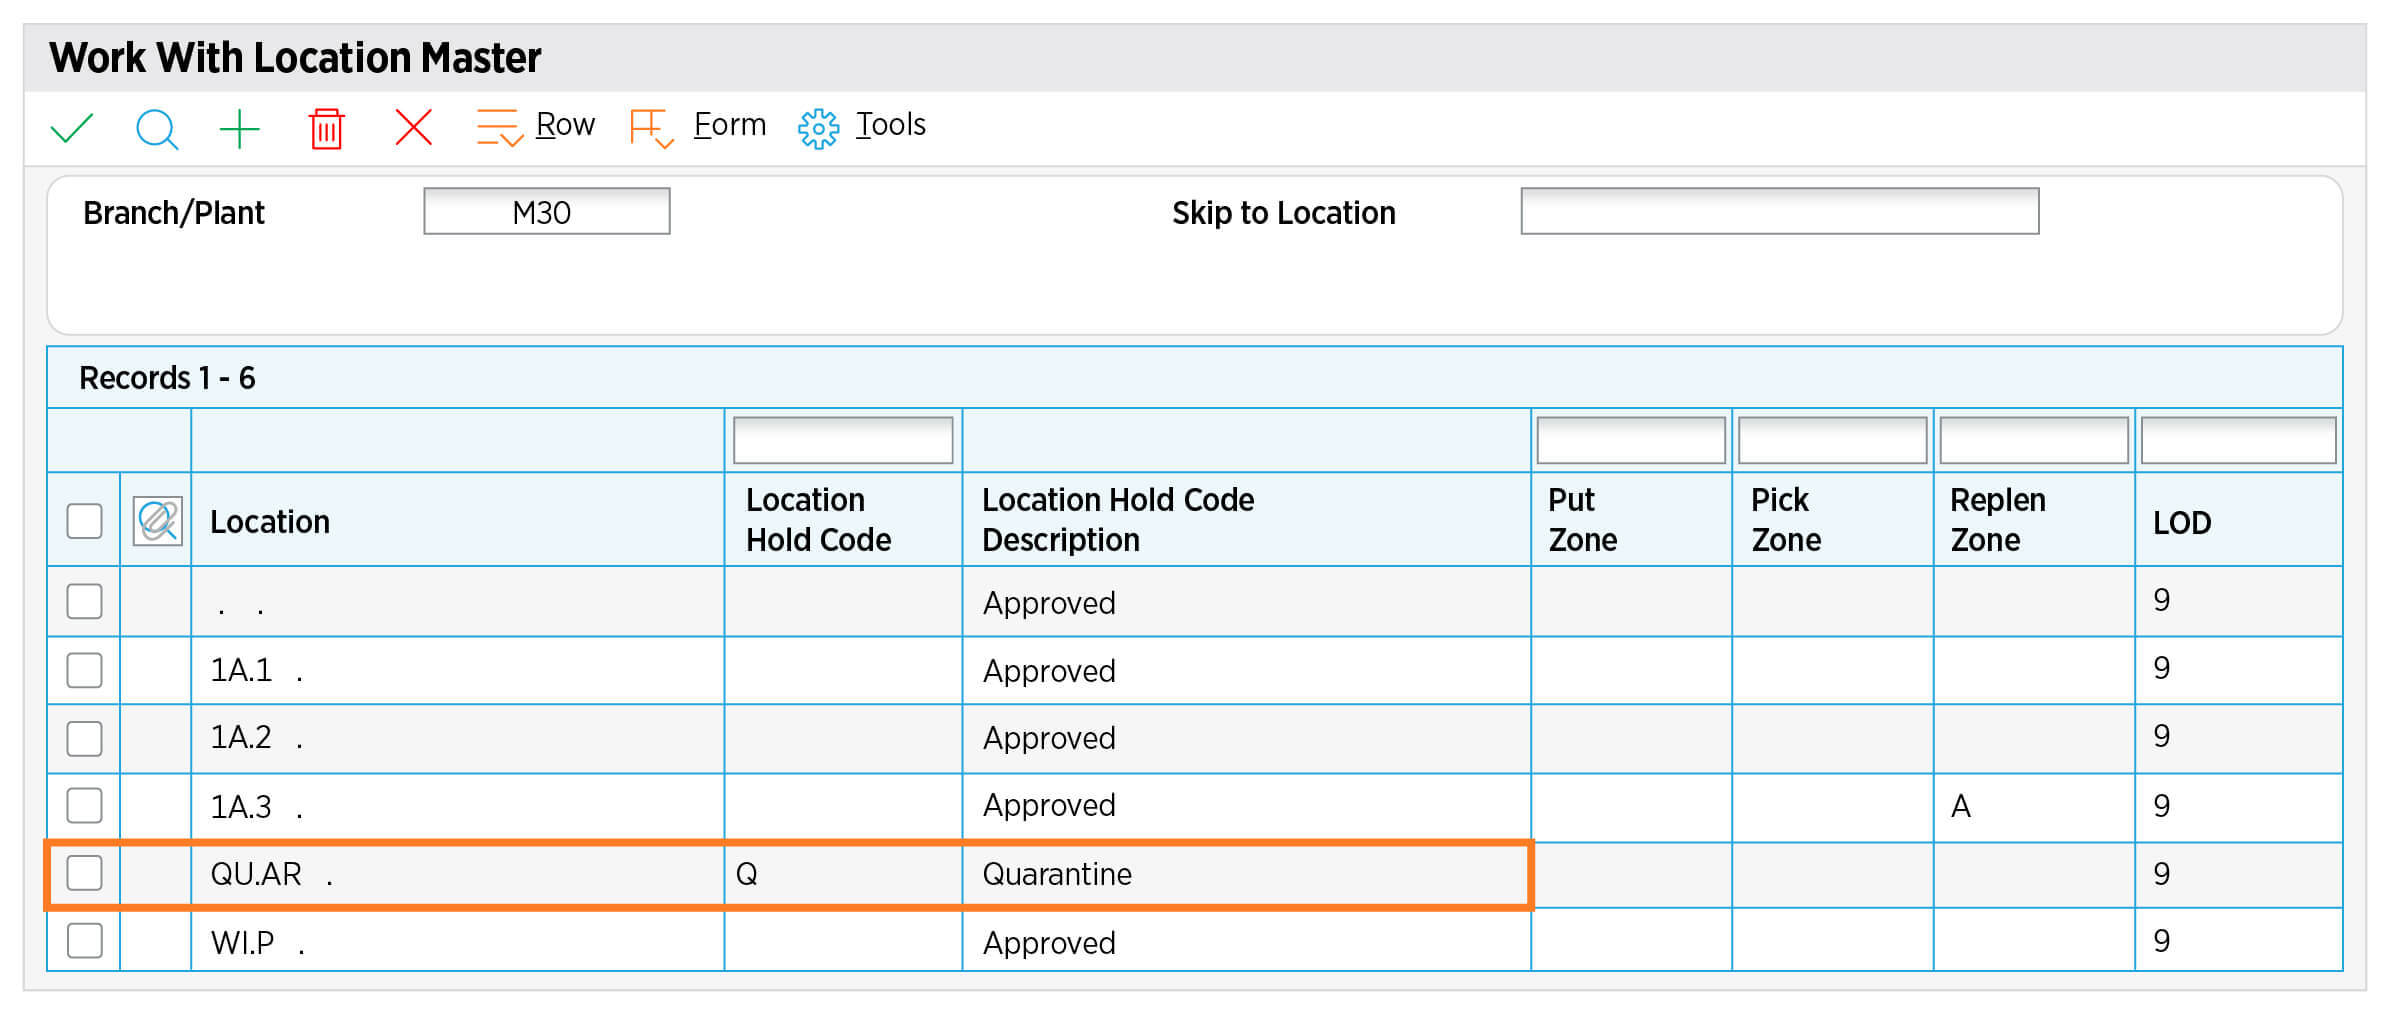Click the Location Hold Code filter box
Image resolution: width=2389 pixels, height=1014 pixels.
843,441
